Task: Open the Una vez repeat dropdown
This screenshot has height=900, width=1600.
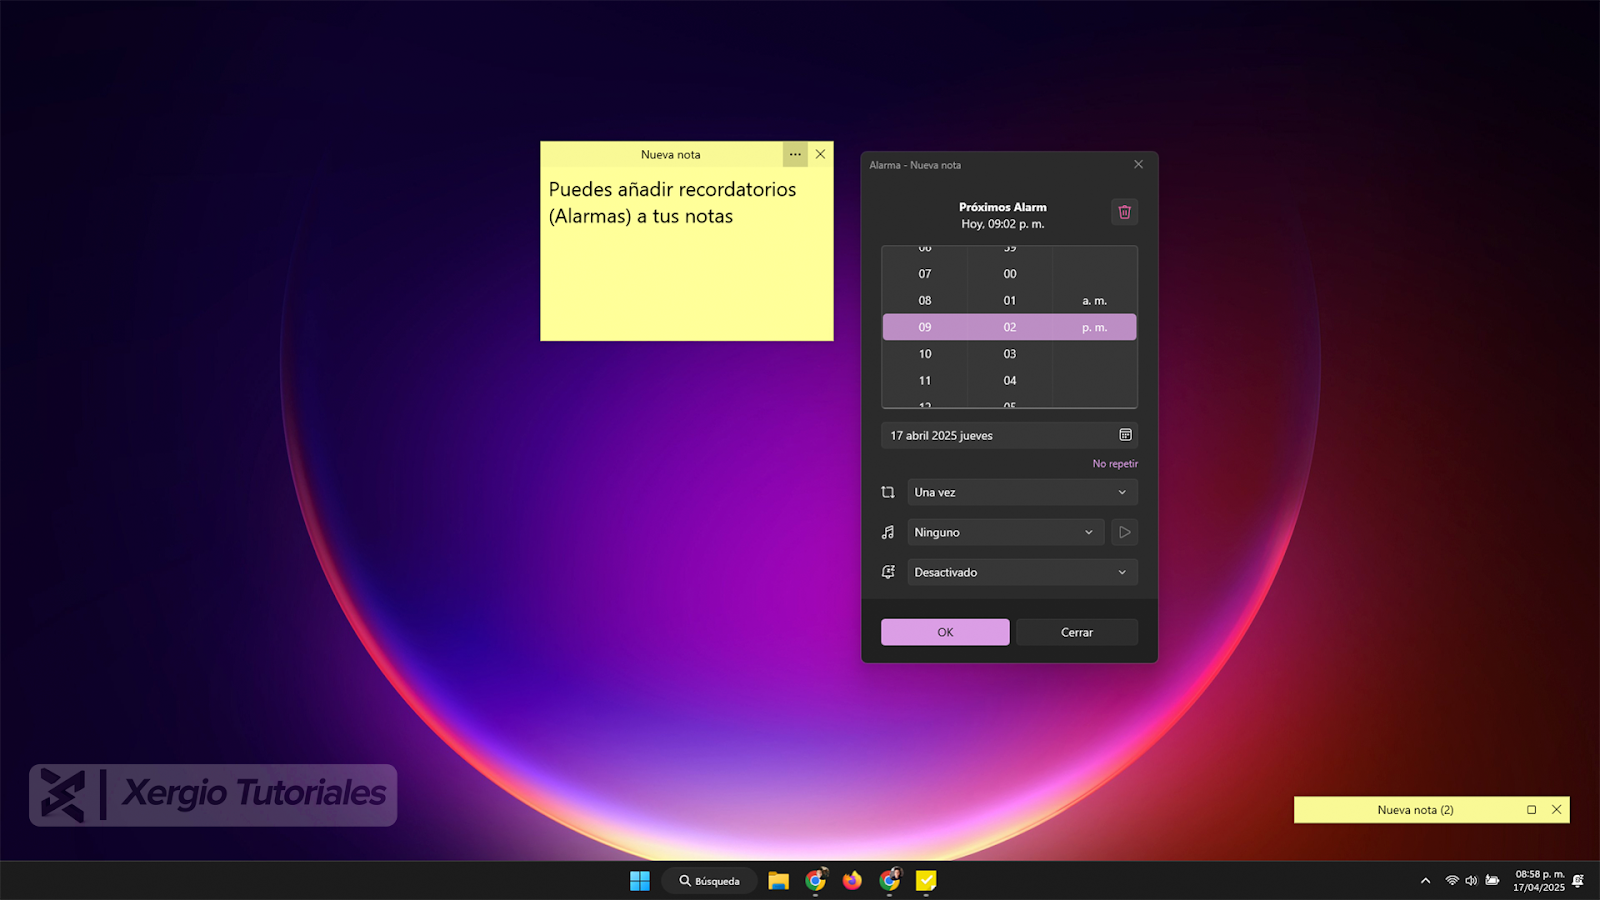Action: pyautogui.click(x=1021, y=492)
